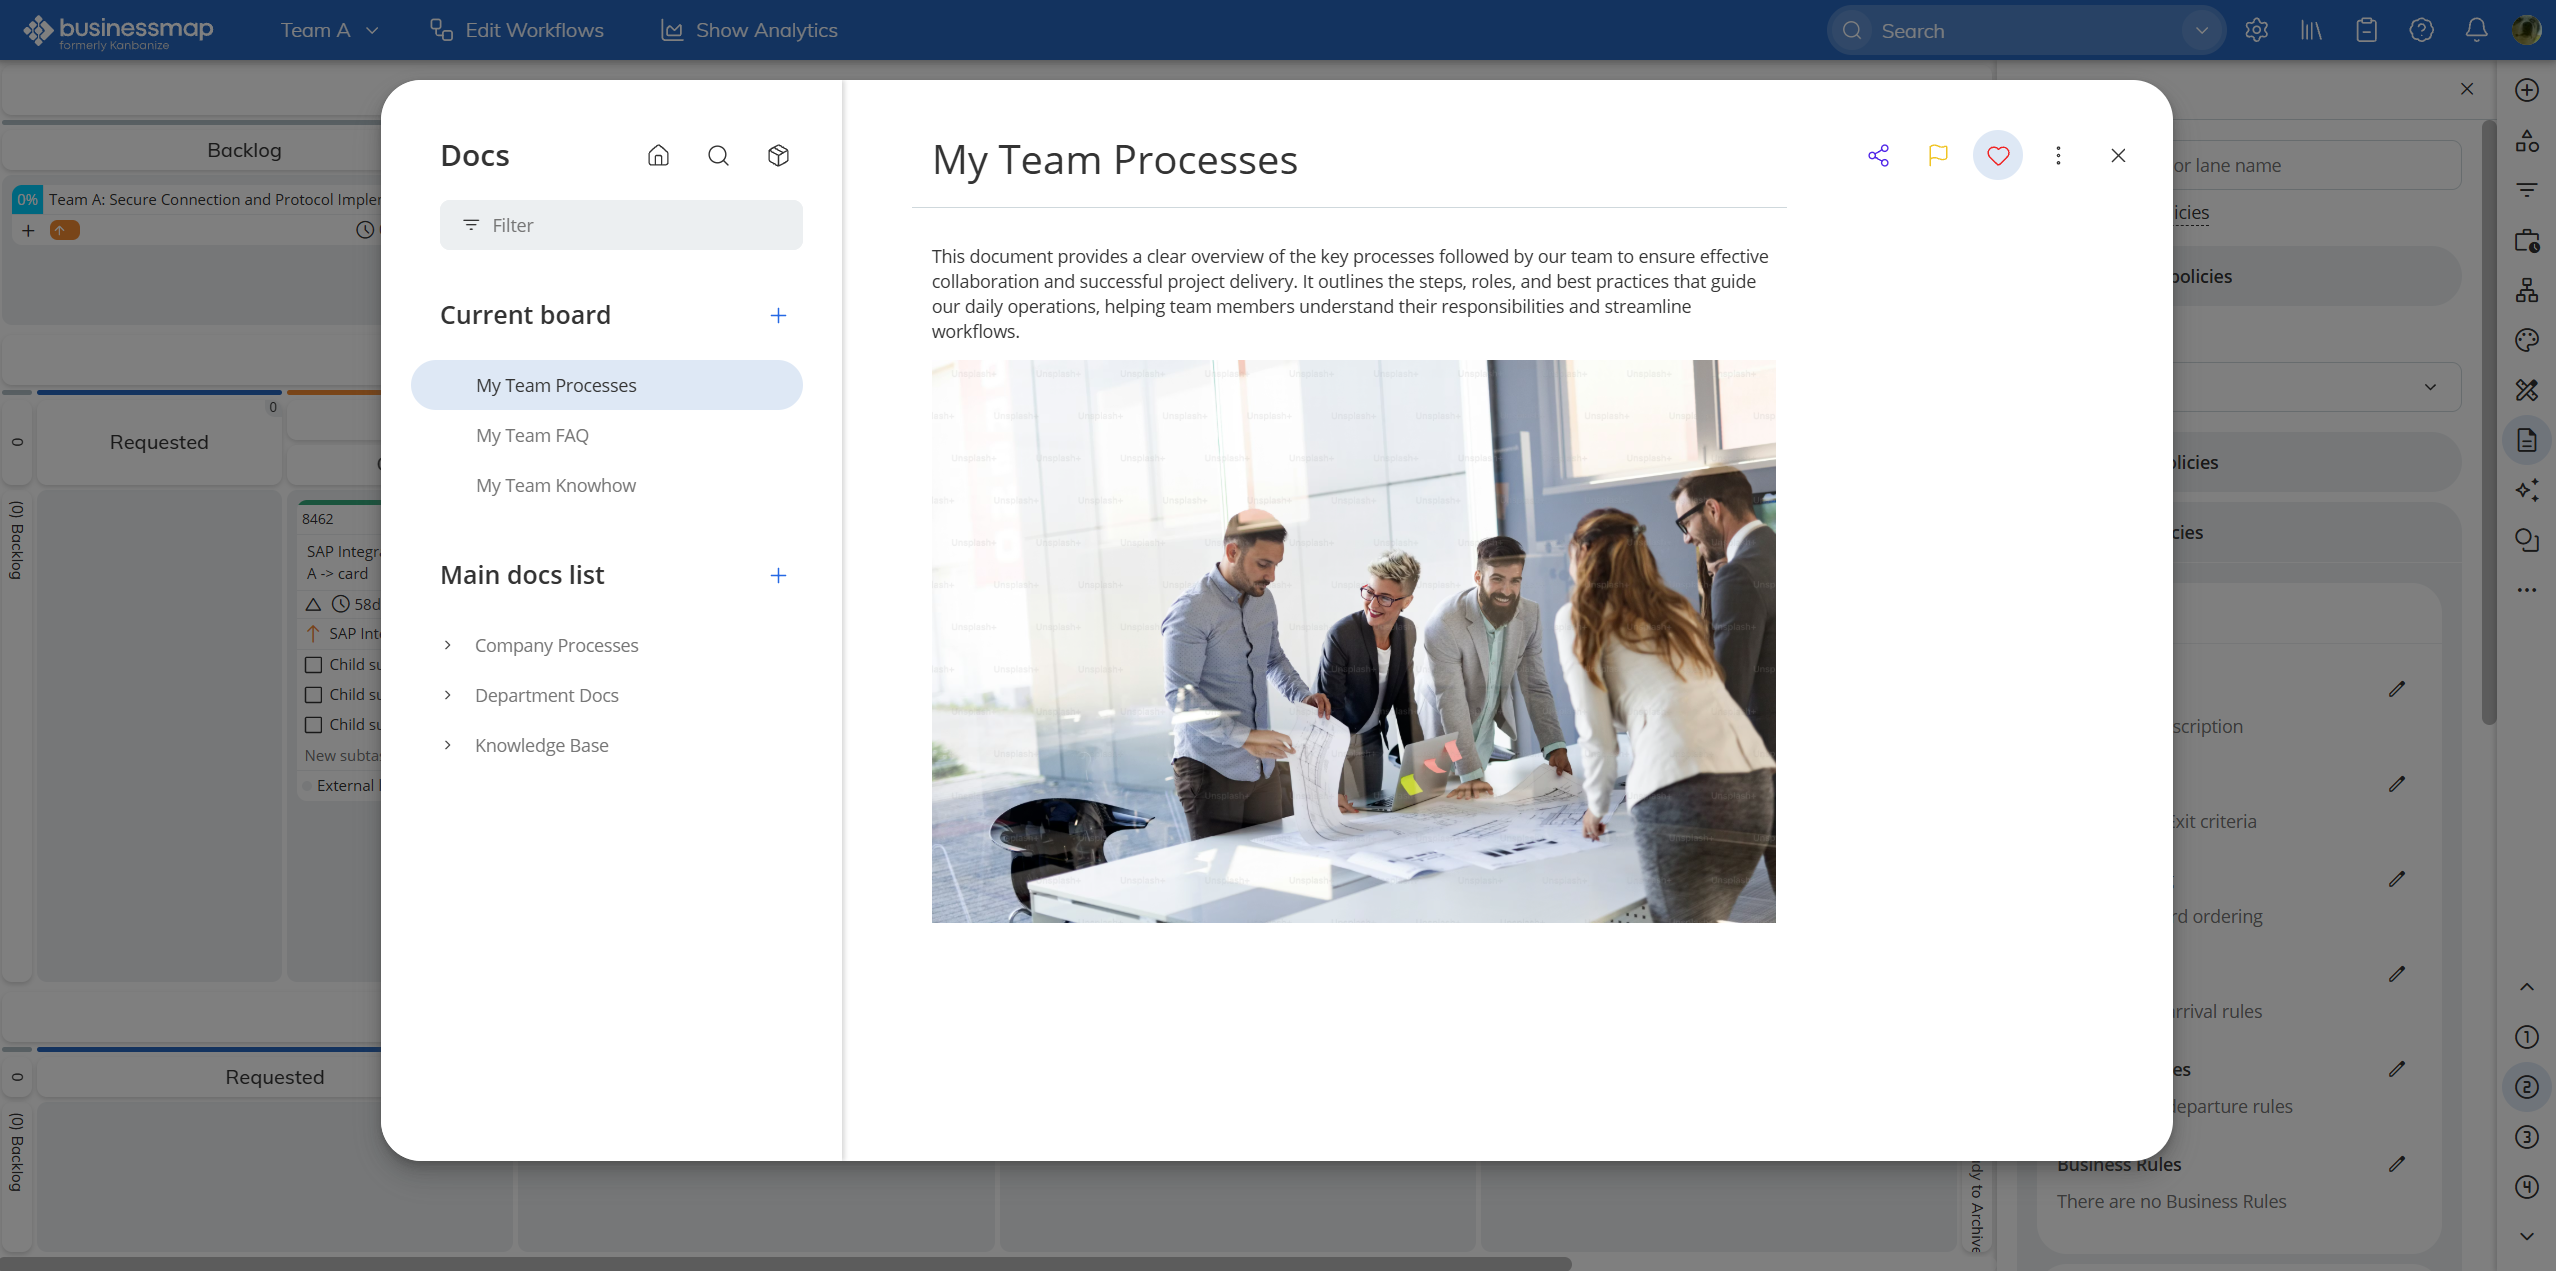Screen dimensions: 2556x1271
Task: Add a new doc to Current board
Action: click(778, 314)
